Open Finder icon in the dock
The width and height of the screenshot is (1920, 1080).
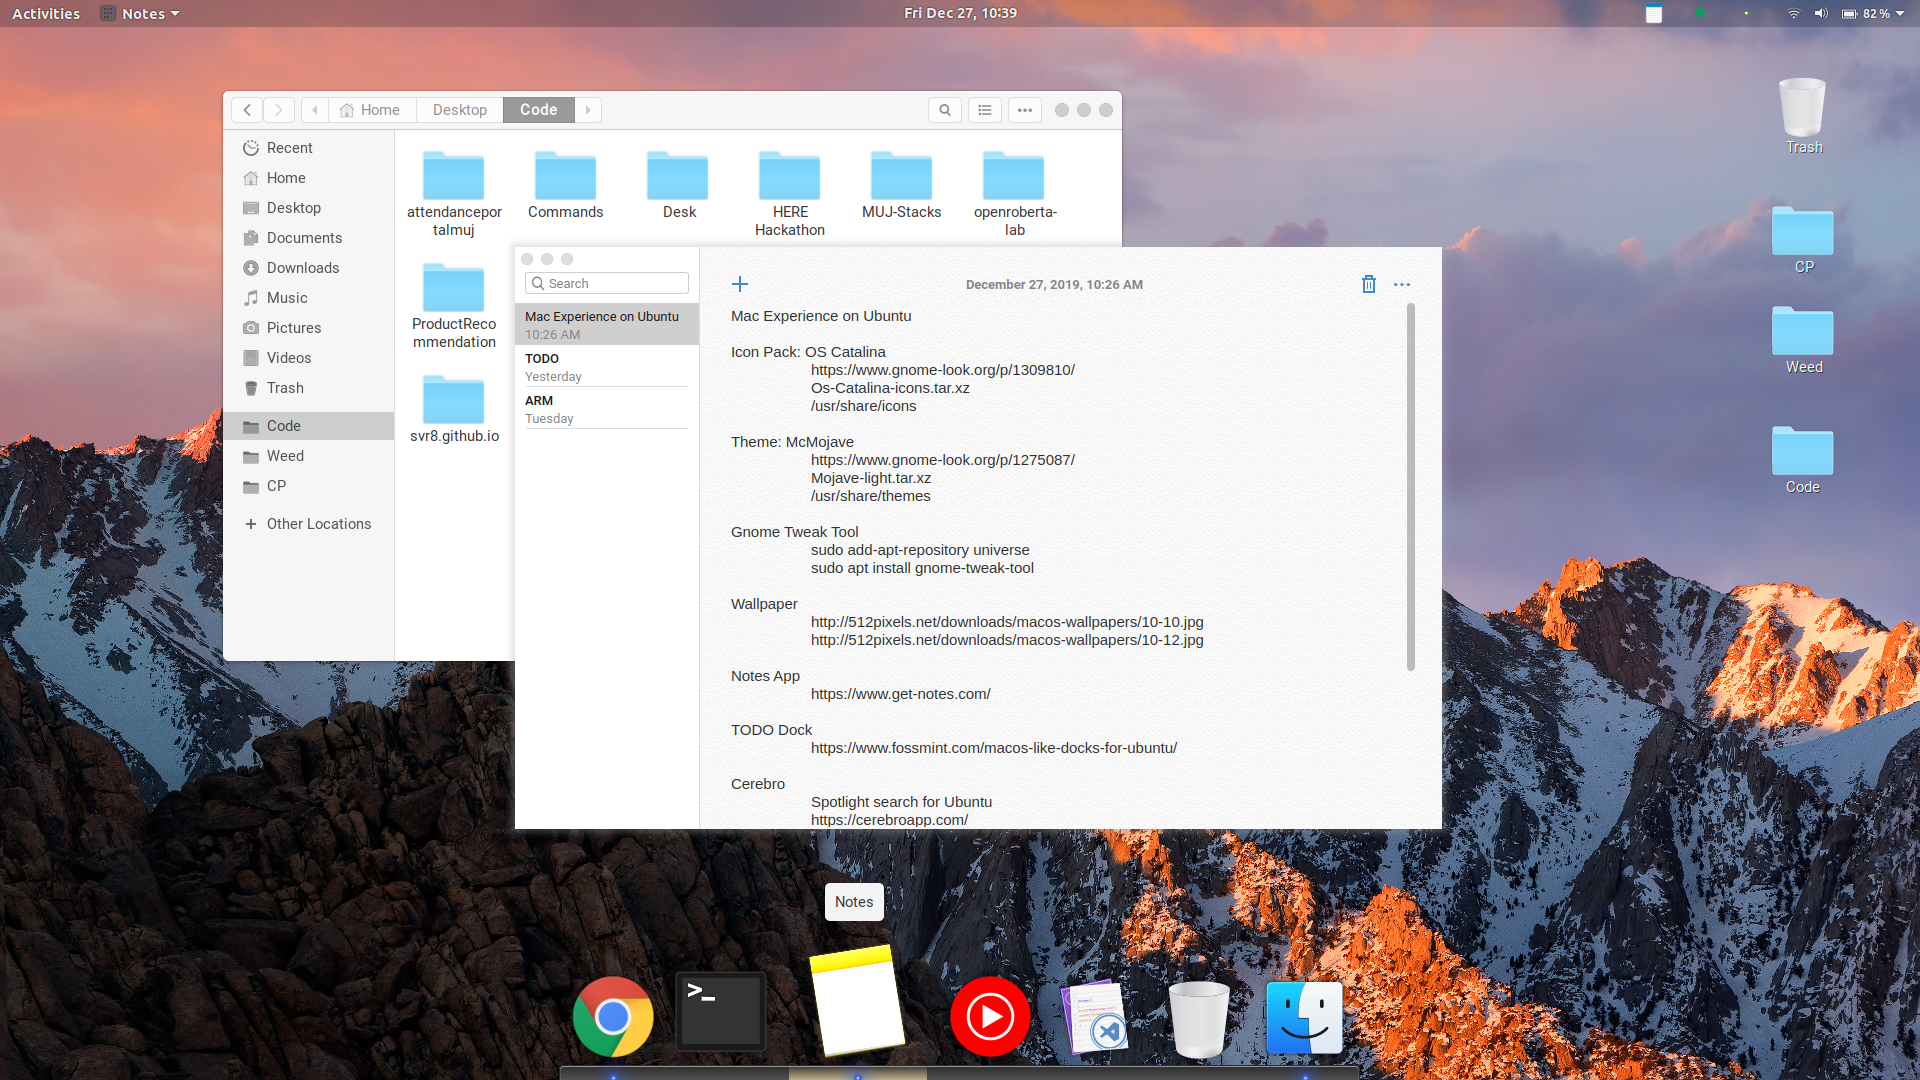(1304, 1017)
